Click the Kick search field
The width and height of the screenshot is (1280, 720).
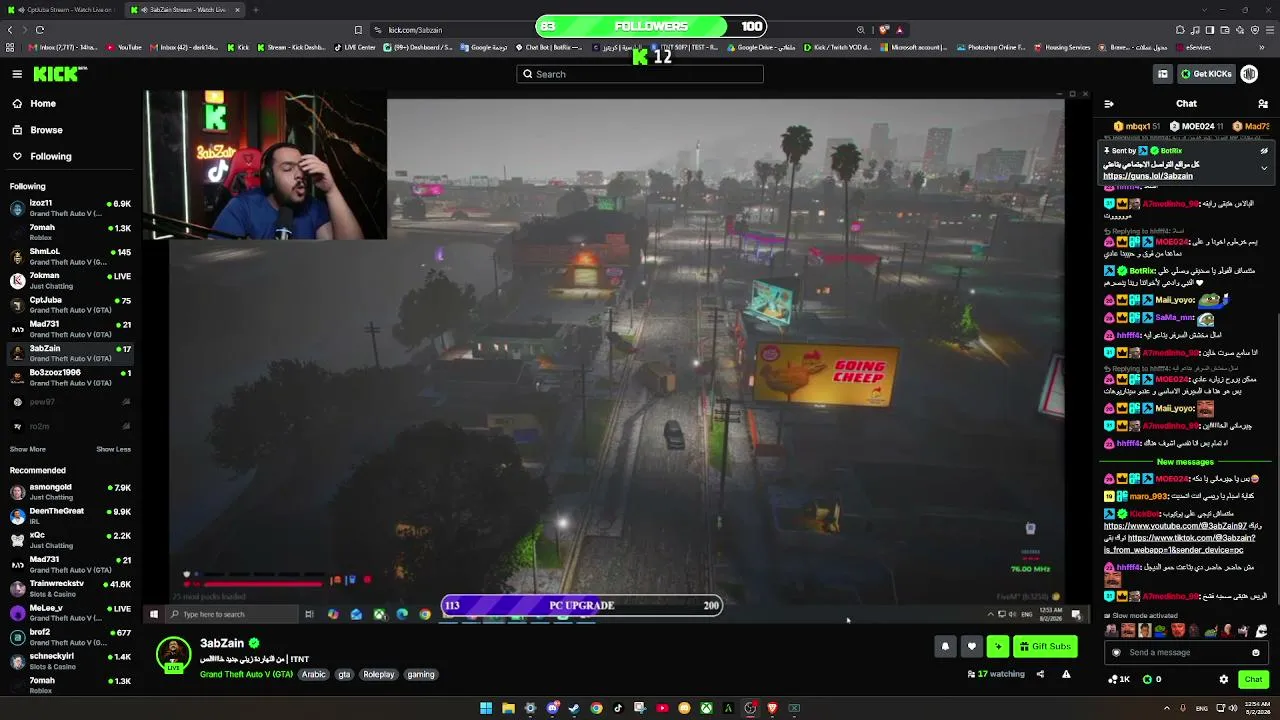(x=640, y=74)
